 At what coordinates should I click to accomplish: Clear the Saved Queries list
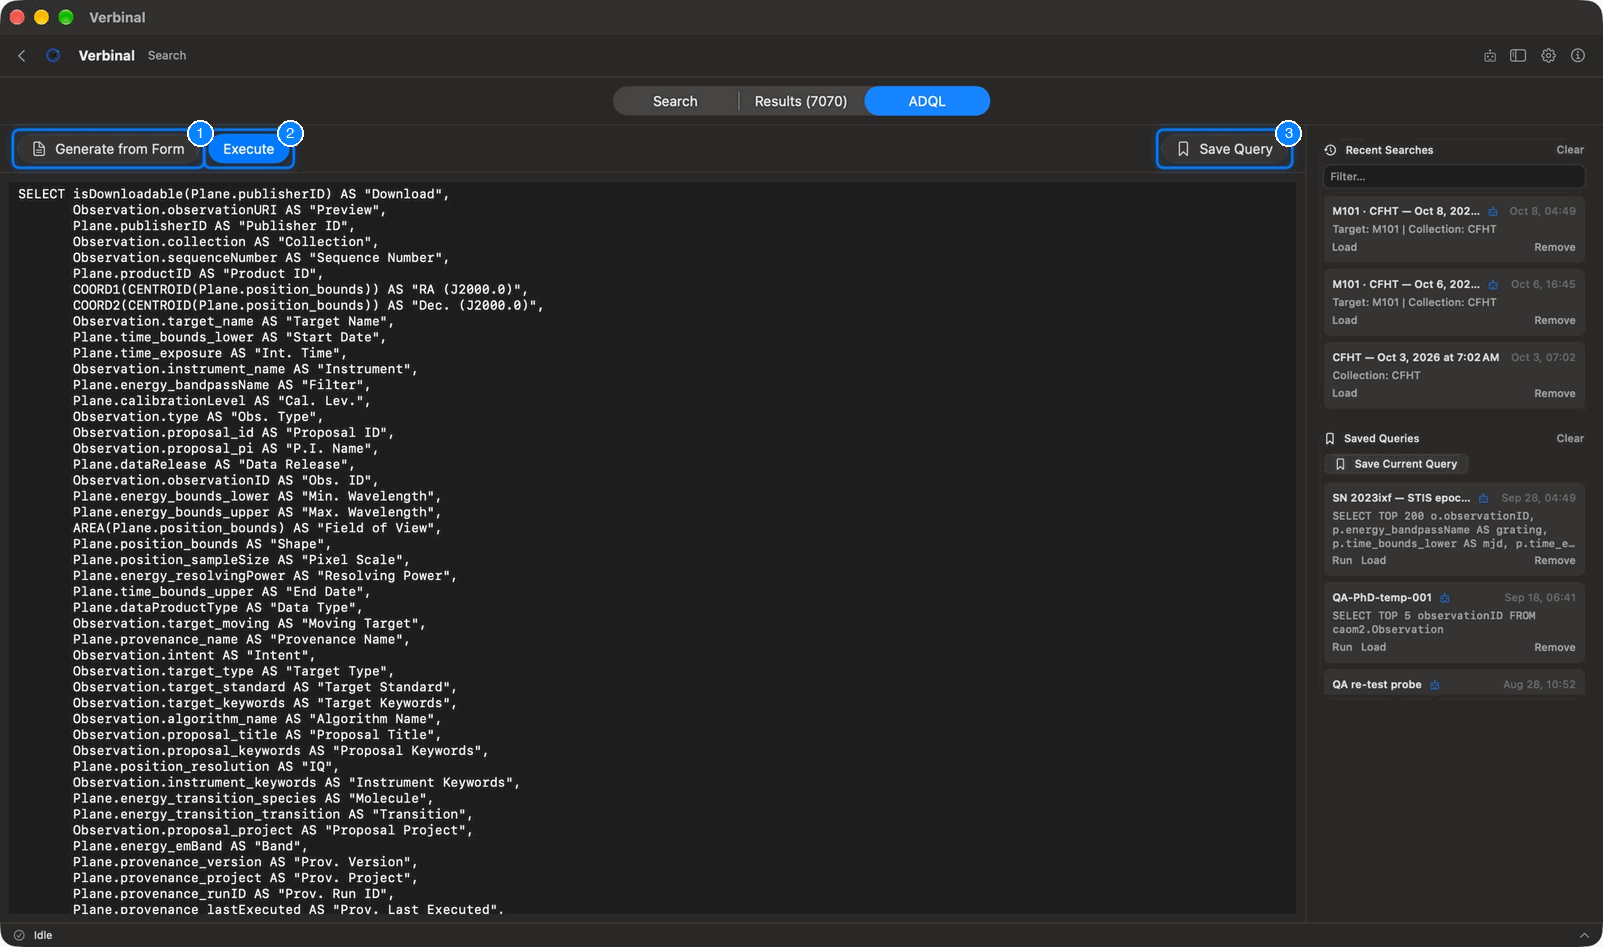[x=1570, y=438]
